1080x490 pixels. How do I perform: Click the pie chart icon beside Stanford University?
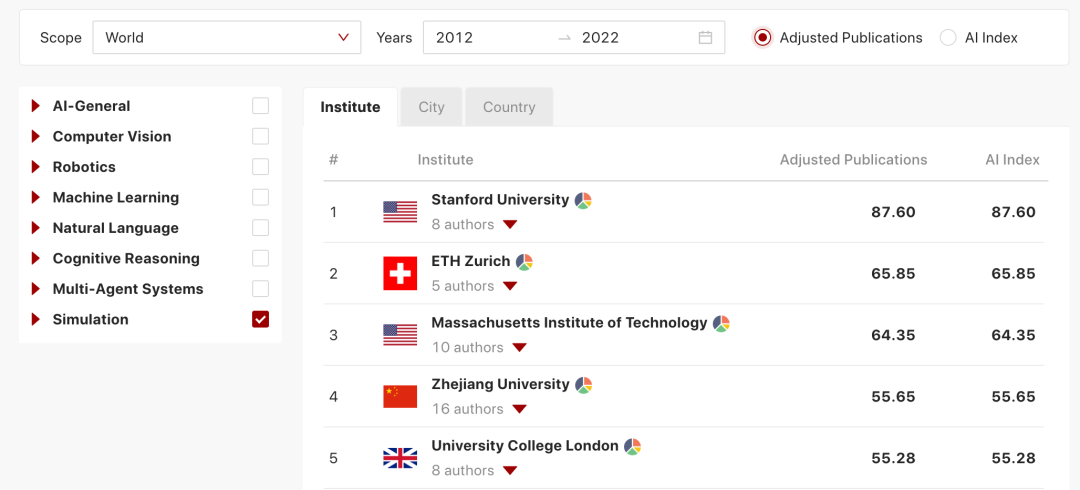[x=584, y=200]
